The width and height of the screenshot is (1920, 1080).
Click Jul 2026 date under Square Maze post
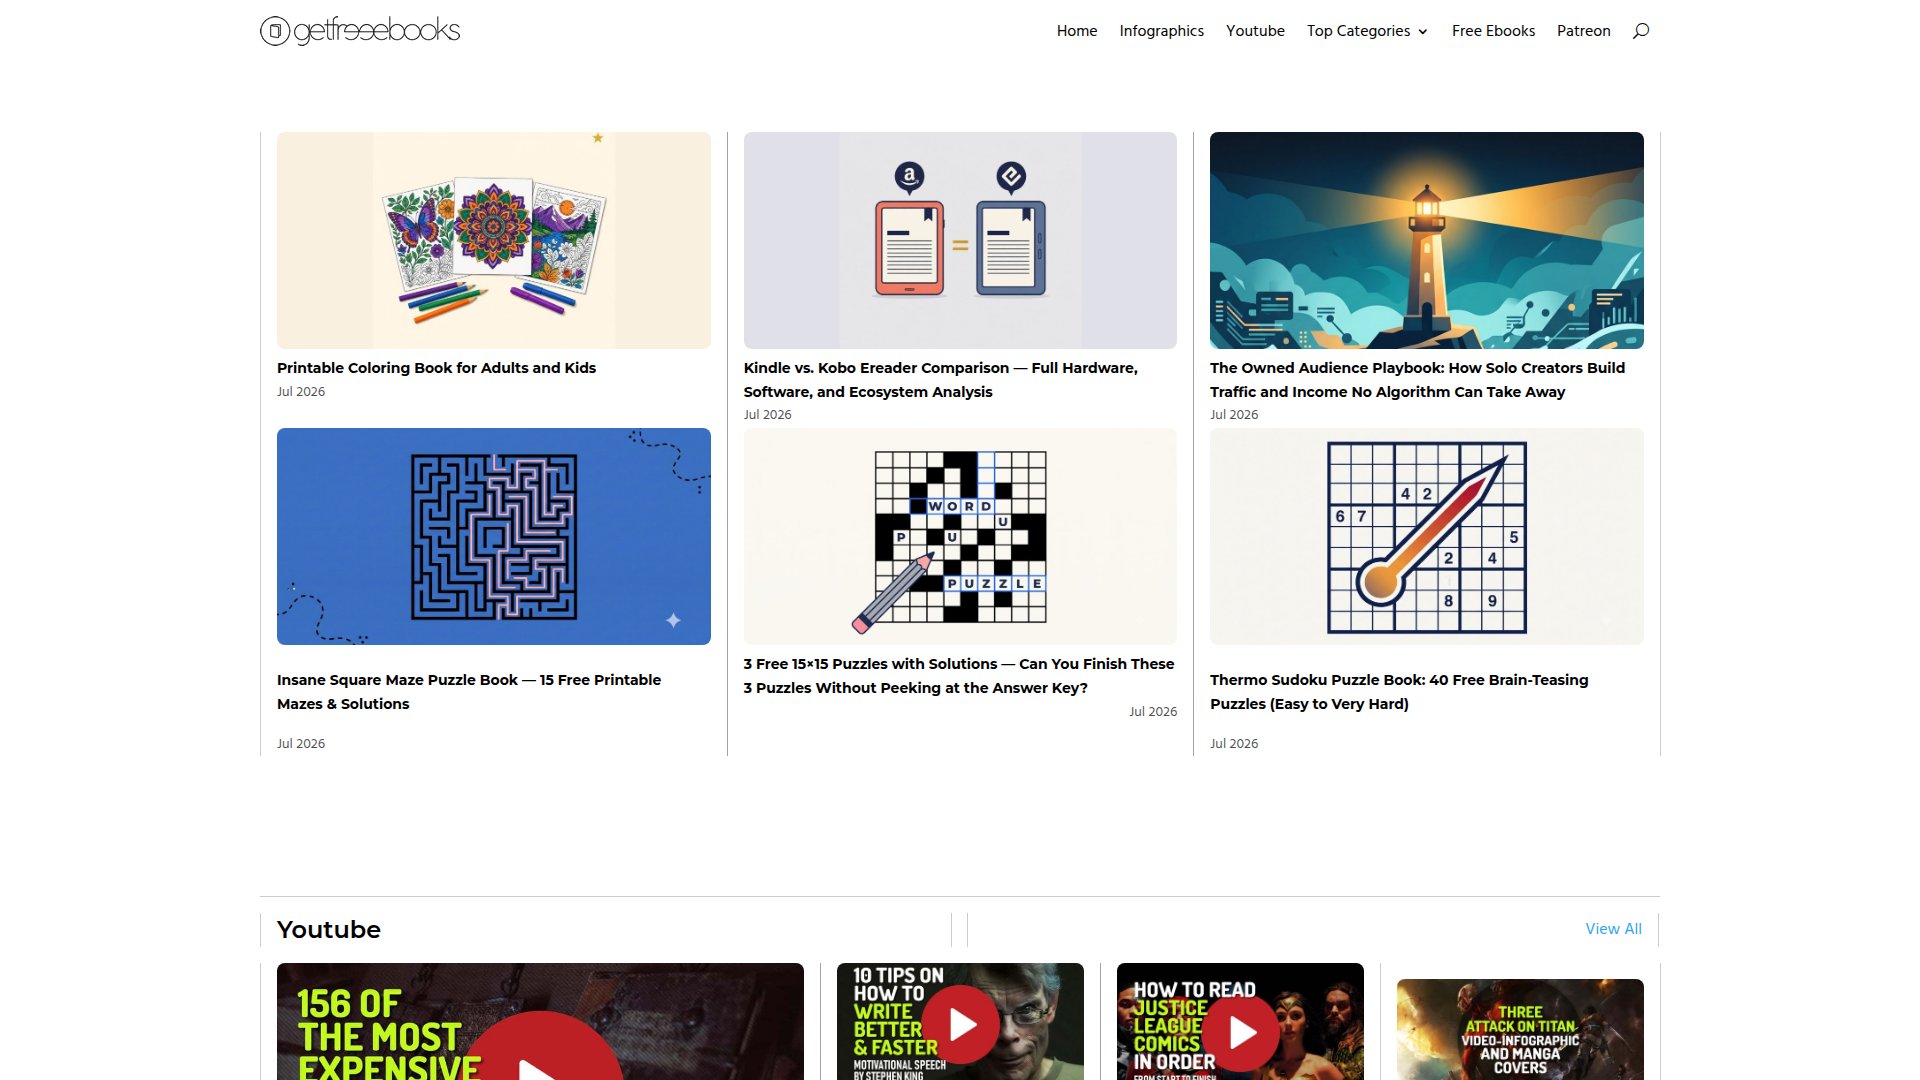click(301, 744)
